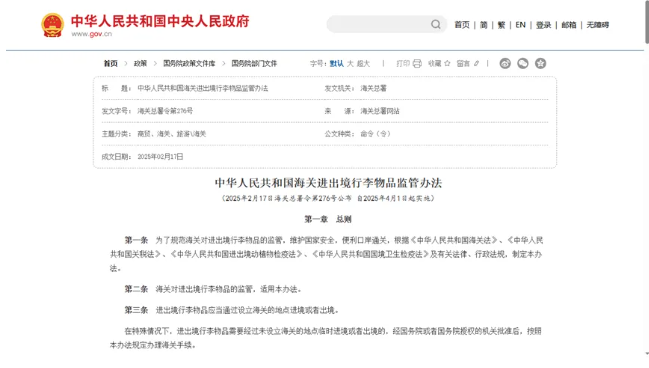This screenshot has width=649, height=368.
Task: Switch to the EN English version
Action: tap(520, 25)
